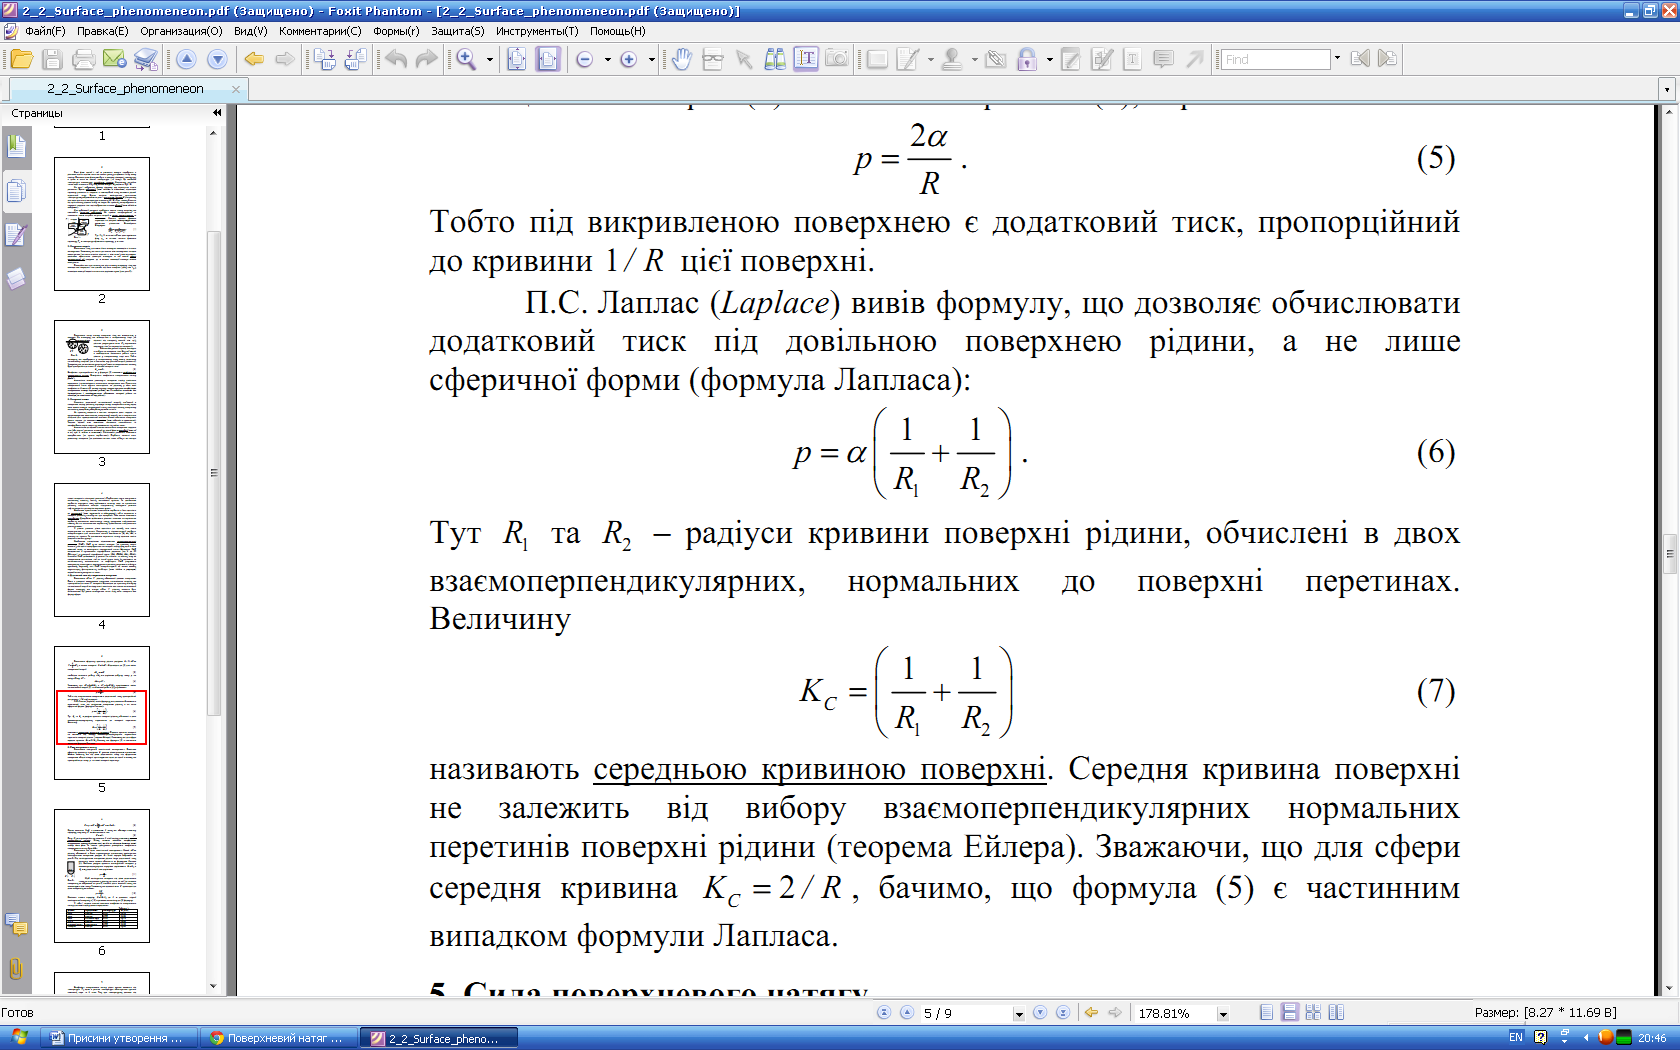Switch to continuous facing layout in status bar
The height and width of the screenshot is (1050, 1680).
tap(1336, 1013)
